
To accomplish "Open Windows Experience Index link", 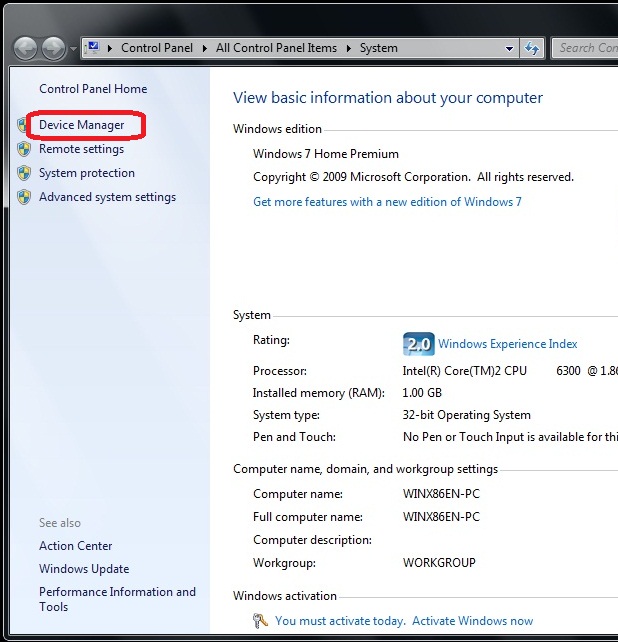I will click(x=508, y=344).
